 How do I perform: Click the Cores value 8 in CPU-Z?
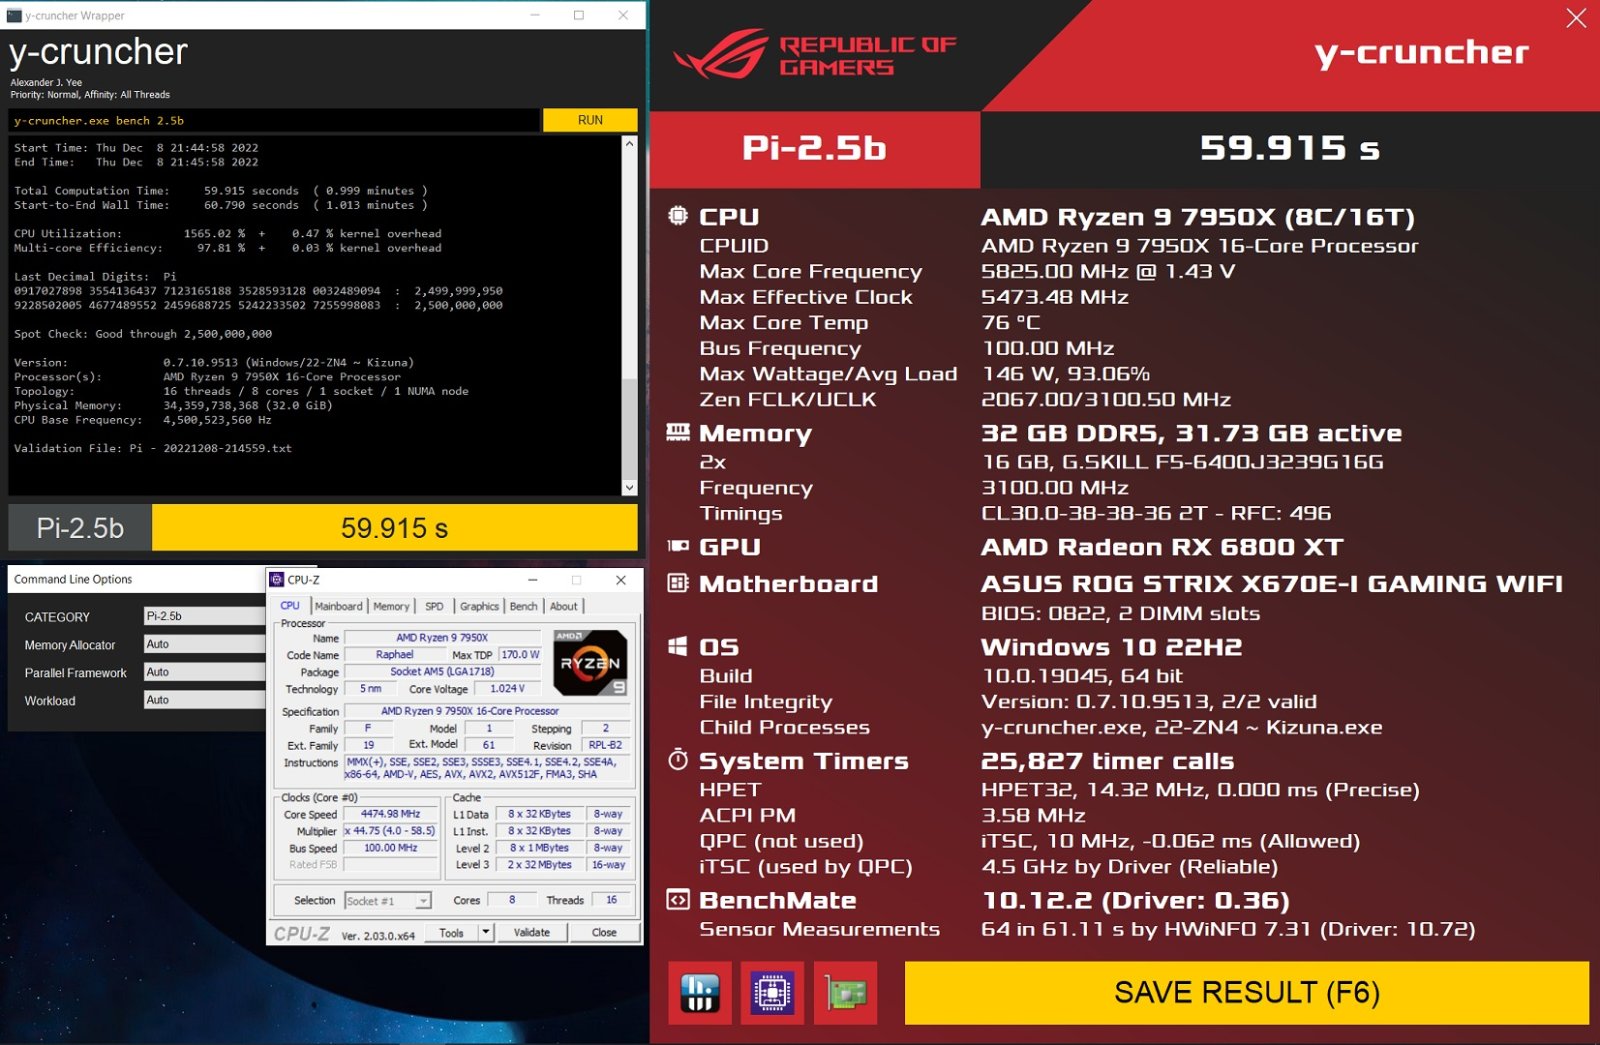(x=511, y=900)
